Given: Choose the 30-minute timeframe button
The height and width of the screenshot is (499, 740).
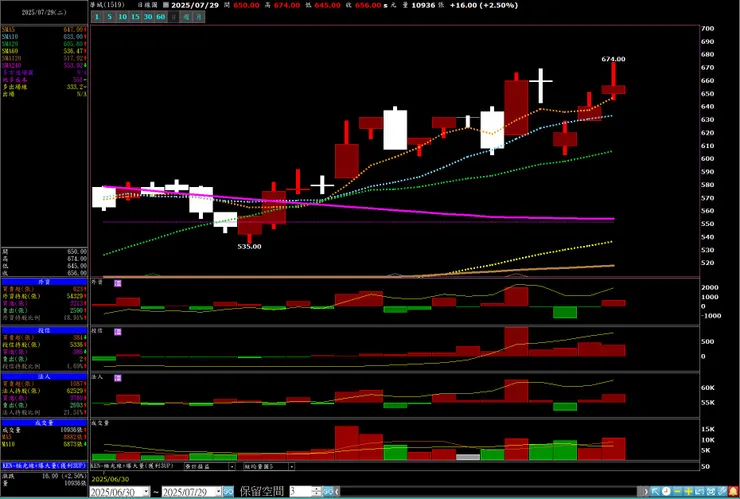Looking at the screenshot, I should 148,17.
